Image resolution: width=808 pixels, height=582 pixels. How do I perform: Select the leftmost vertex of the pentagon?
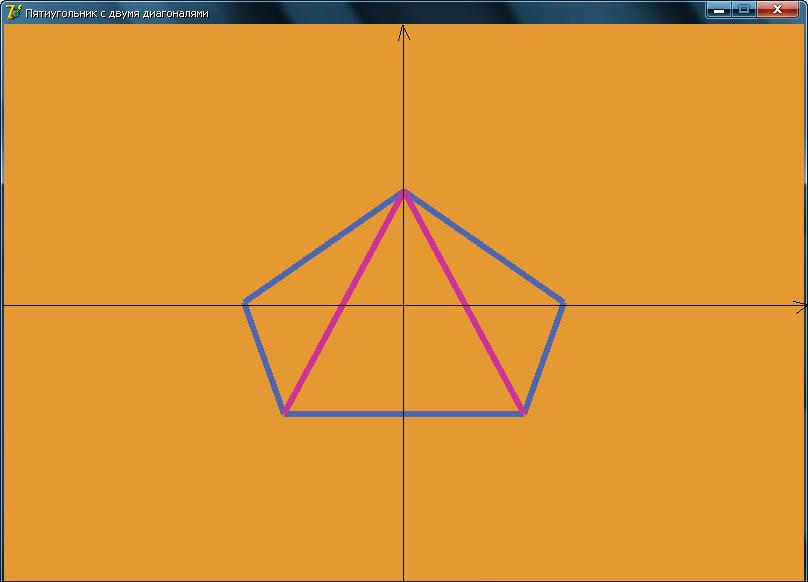pos(246,301)
